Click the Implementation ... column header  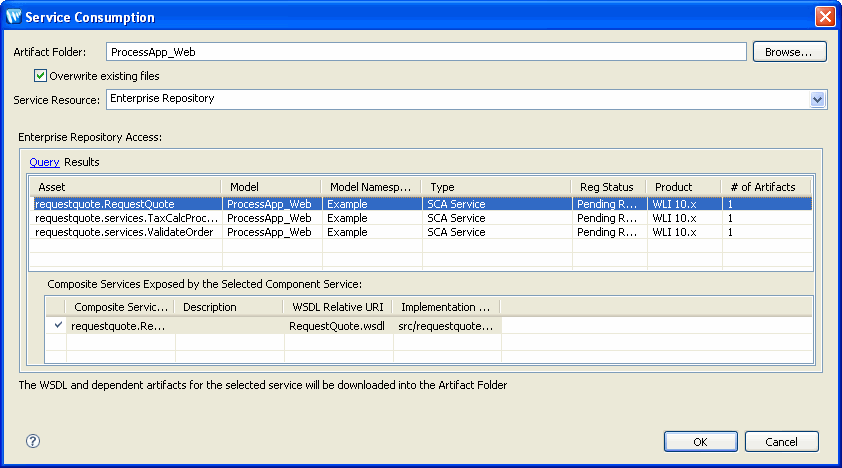tap(447, 307)
